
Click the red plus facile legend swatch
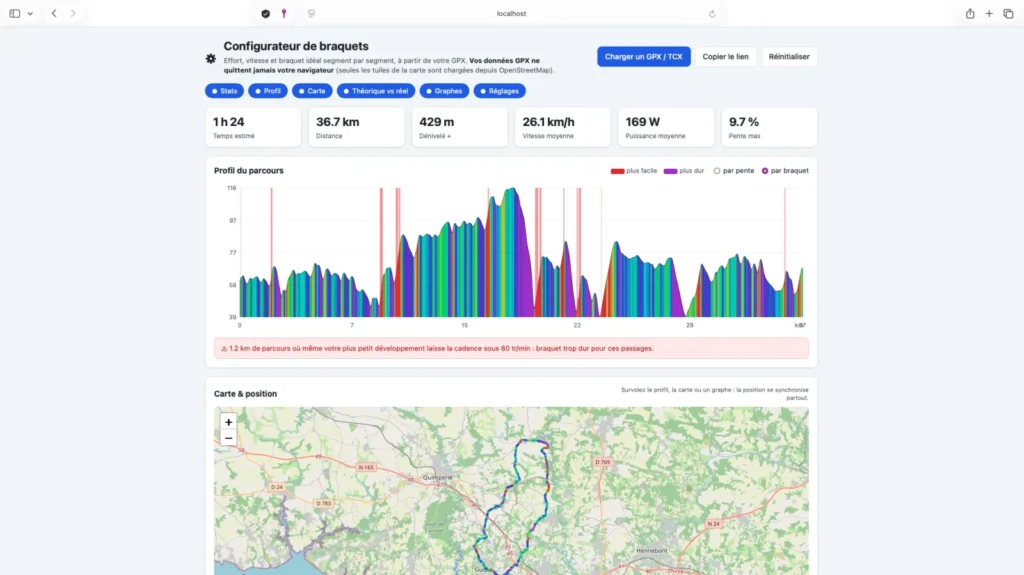617,171
